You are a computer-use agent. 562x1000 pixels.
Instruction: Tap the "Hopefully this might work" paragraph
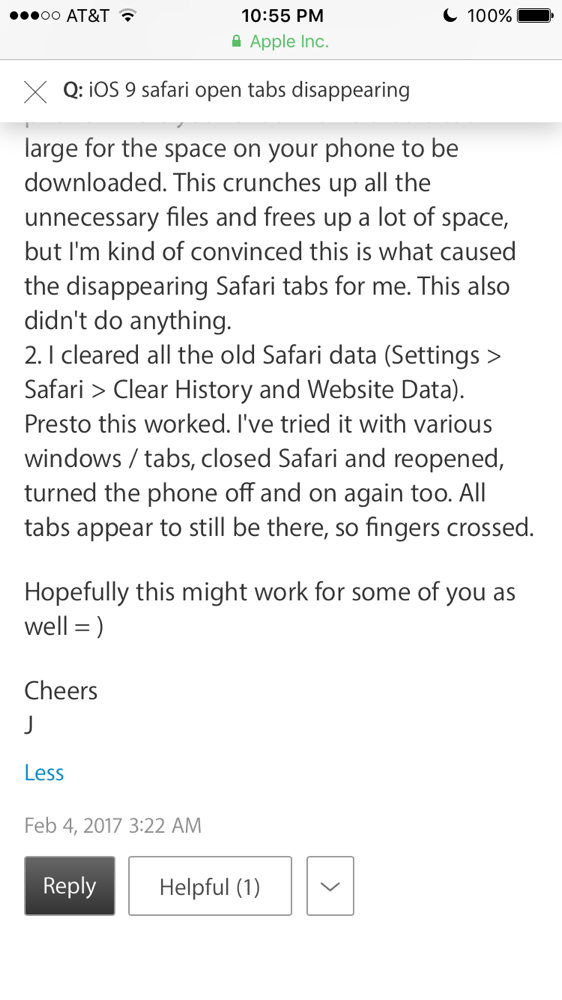click(270, 609)
